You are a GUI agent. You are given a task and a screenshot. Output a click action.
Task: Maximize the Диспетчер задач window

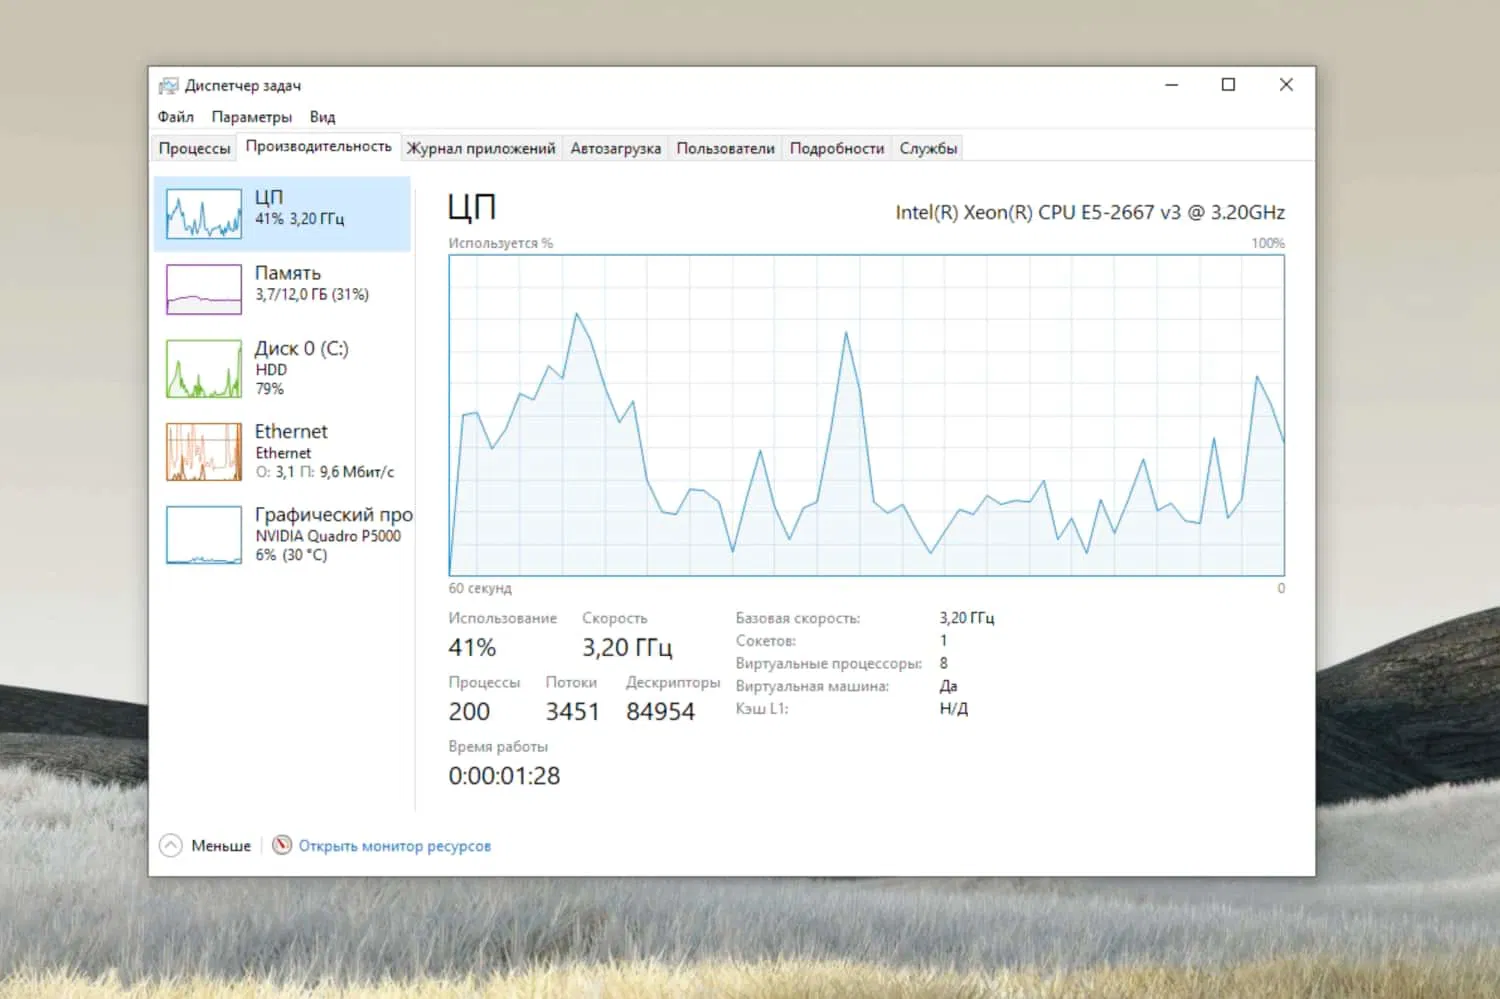pos(1229,85)
